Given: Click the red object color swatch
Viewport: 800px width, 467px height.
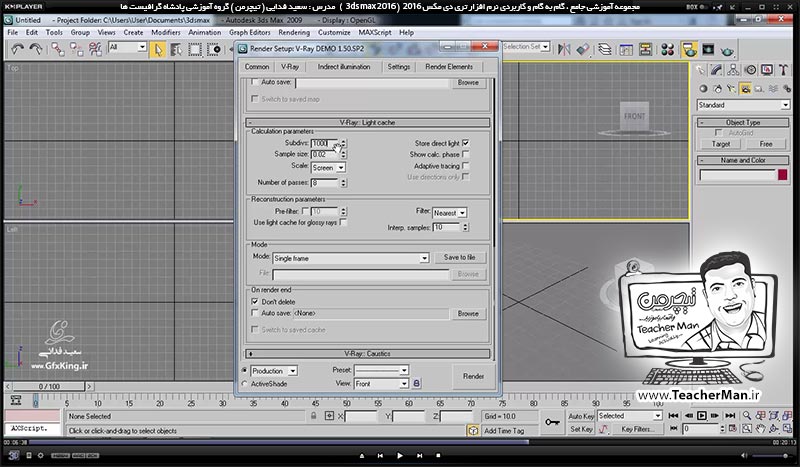Looking at the screenshot, I should [783, 175].
